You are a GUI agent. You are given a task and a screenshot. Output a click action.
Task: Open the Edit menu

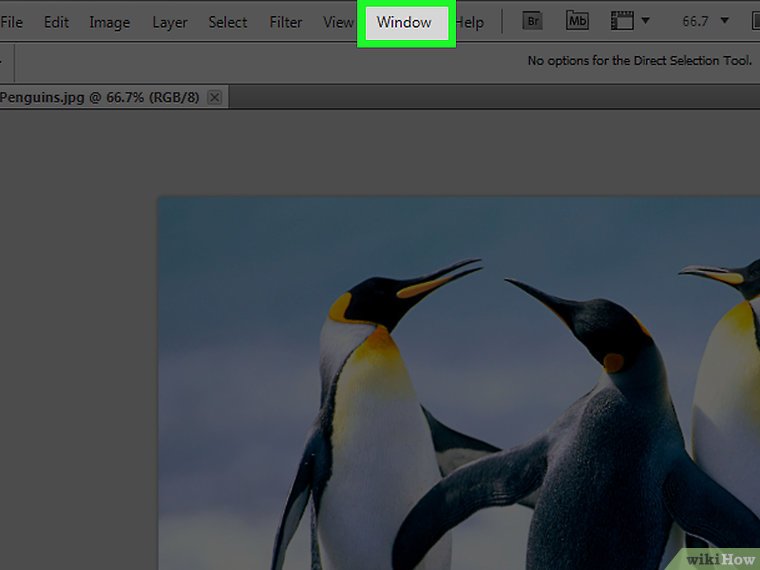point(56,22)
